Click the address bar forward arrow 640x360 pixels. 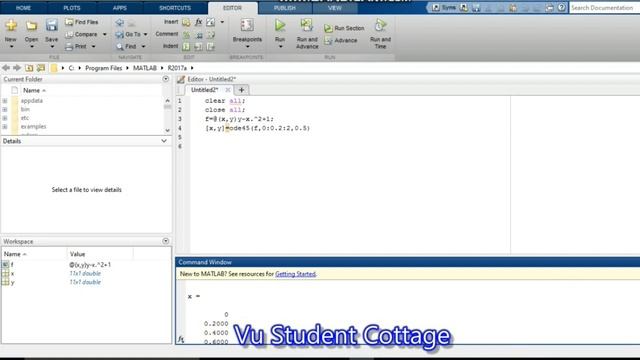[17, 68]
